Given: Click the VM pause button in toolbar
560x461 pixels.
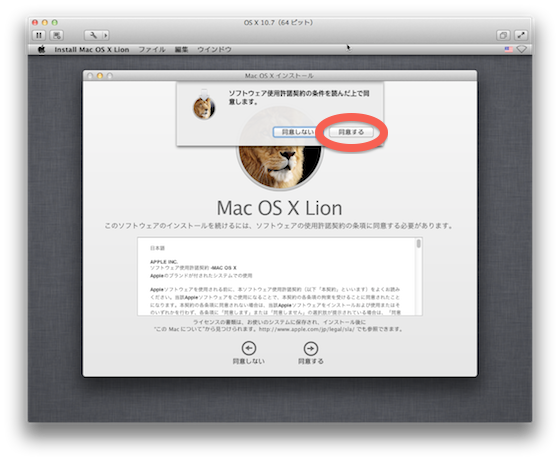Looking at the screenshot, I should pos(39,35).
